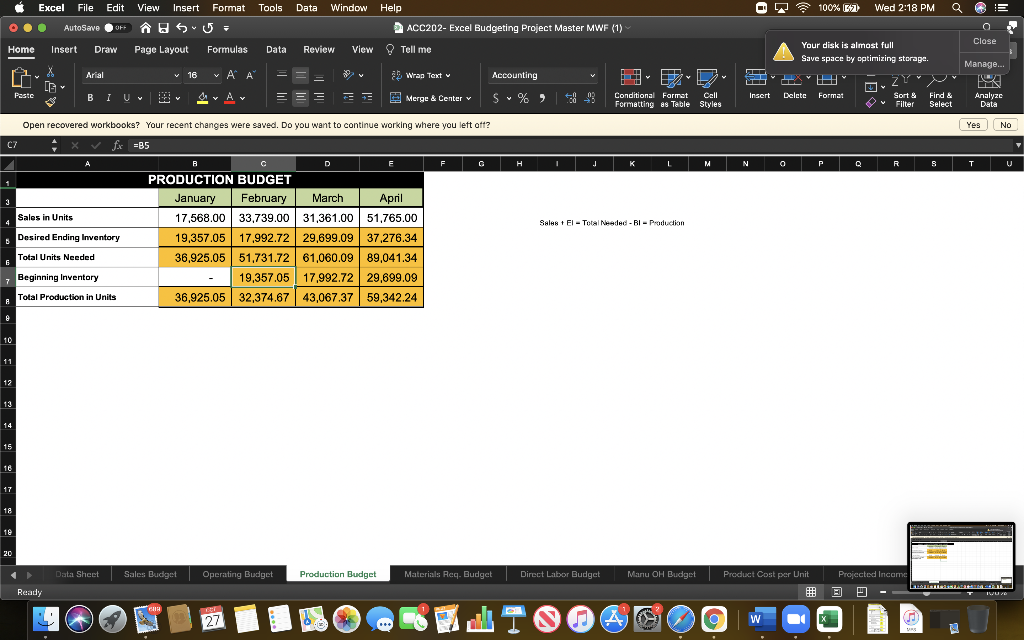
Task: Click Manage in the disk full notification
Action: click(985, 63)
